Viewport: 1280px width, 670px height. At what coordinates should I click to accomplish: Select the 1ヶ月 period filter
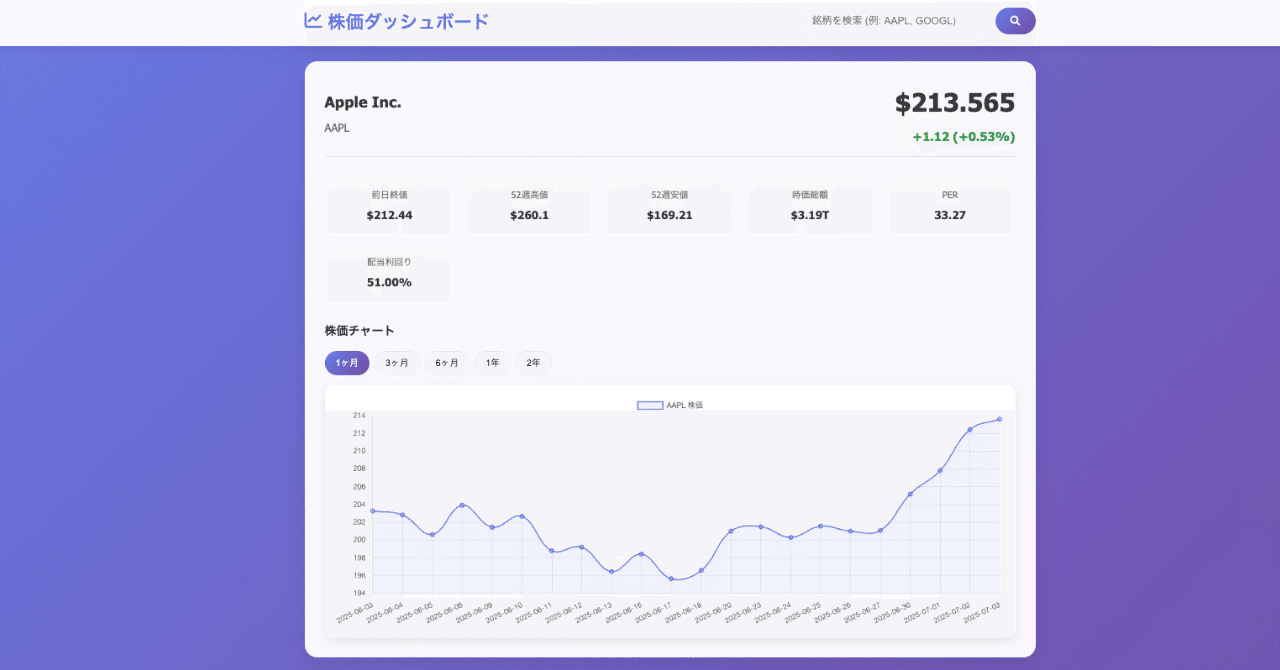347,362
